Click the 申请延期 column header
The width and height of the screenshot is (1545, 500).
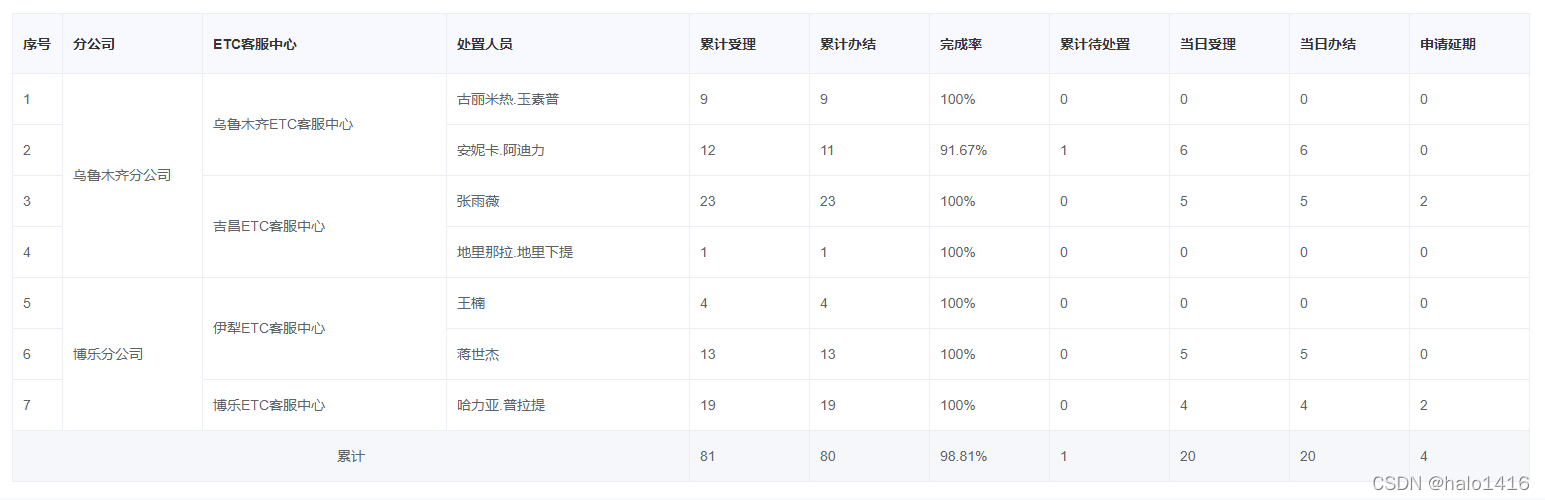point(1469,44)
